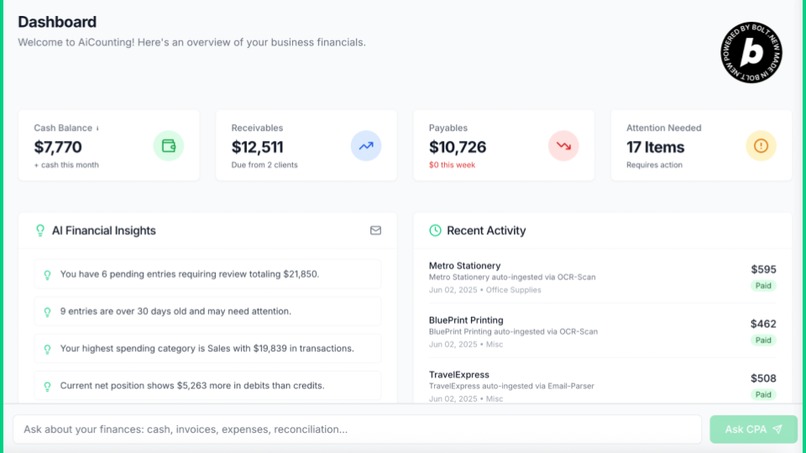Click the Paid badge under $508
Image resolution: width=806 pixels, height=453 pixels.
coord(763,395)
